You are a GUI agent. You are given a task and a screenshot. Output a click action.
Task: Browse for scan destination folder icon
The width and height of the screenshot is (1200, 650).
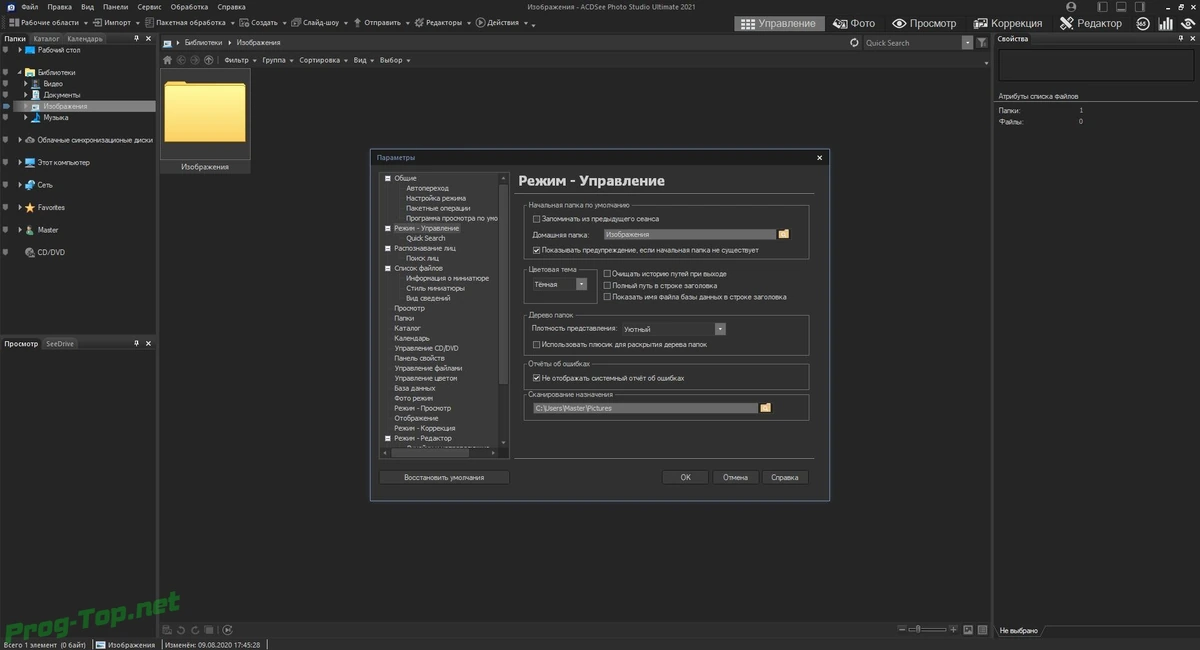click(766, 408)
